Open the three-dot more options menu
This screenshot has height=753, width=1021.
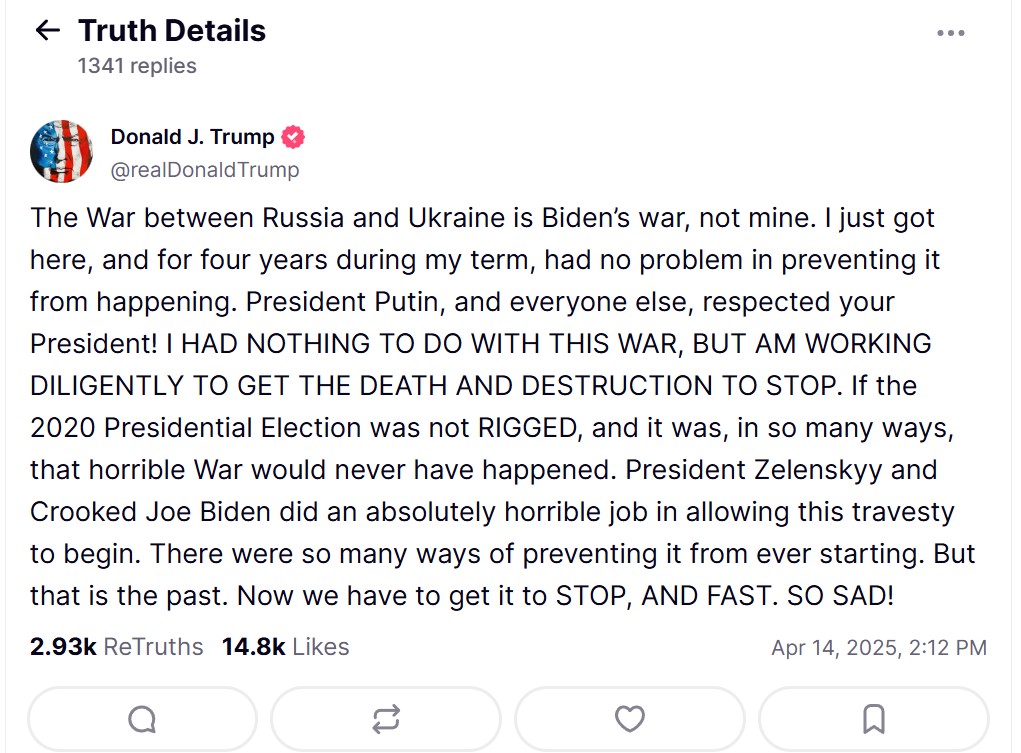[951, 33]
